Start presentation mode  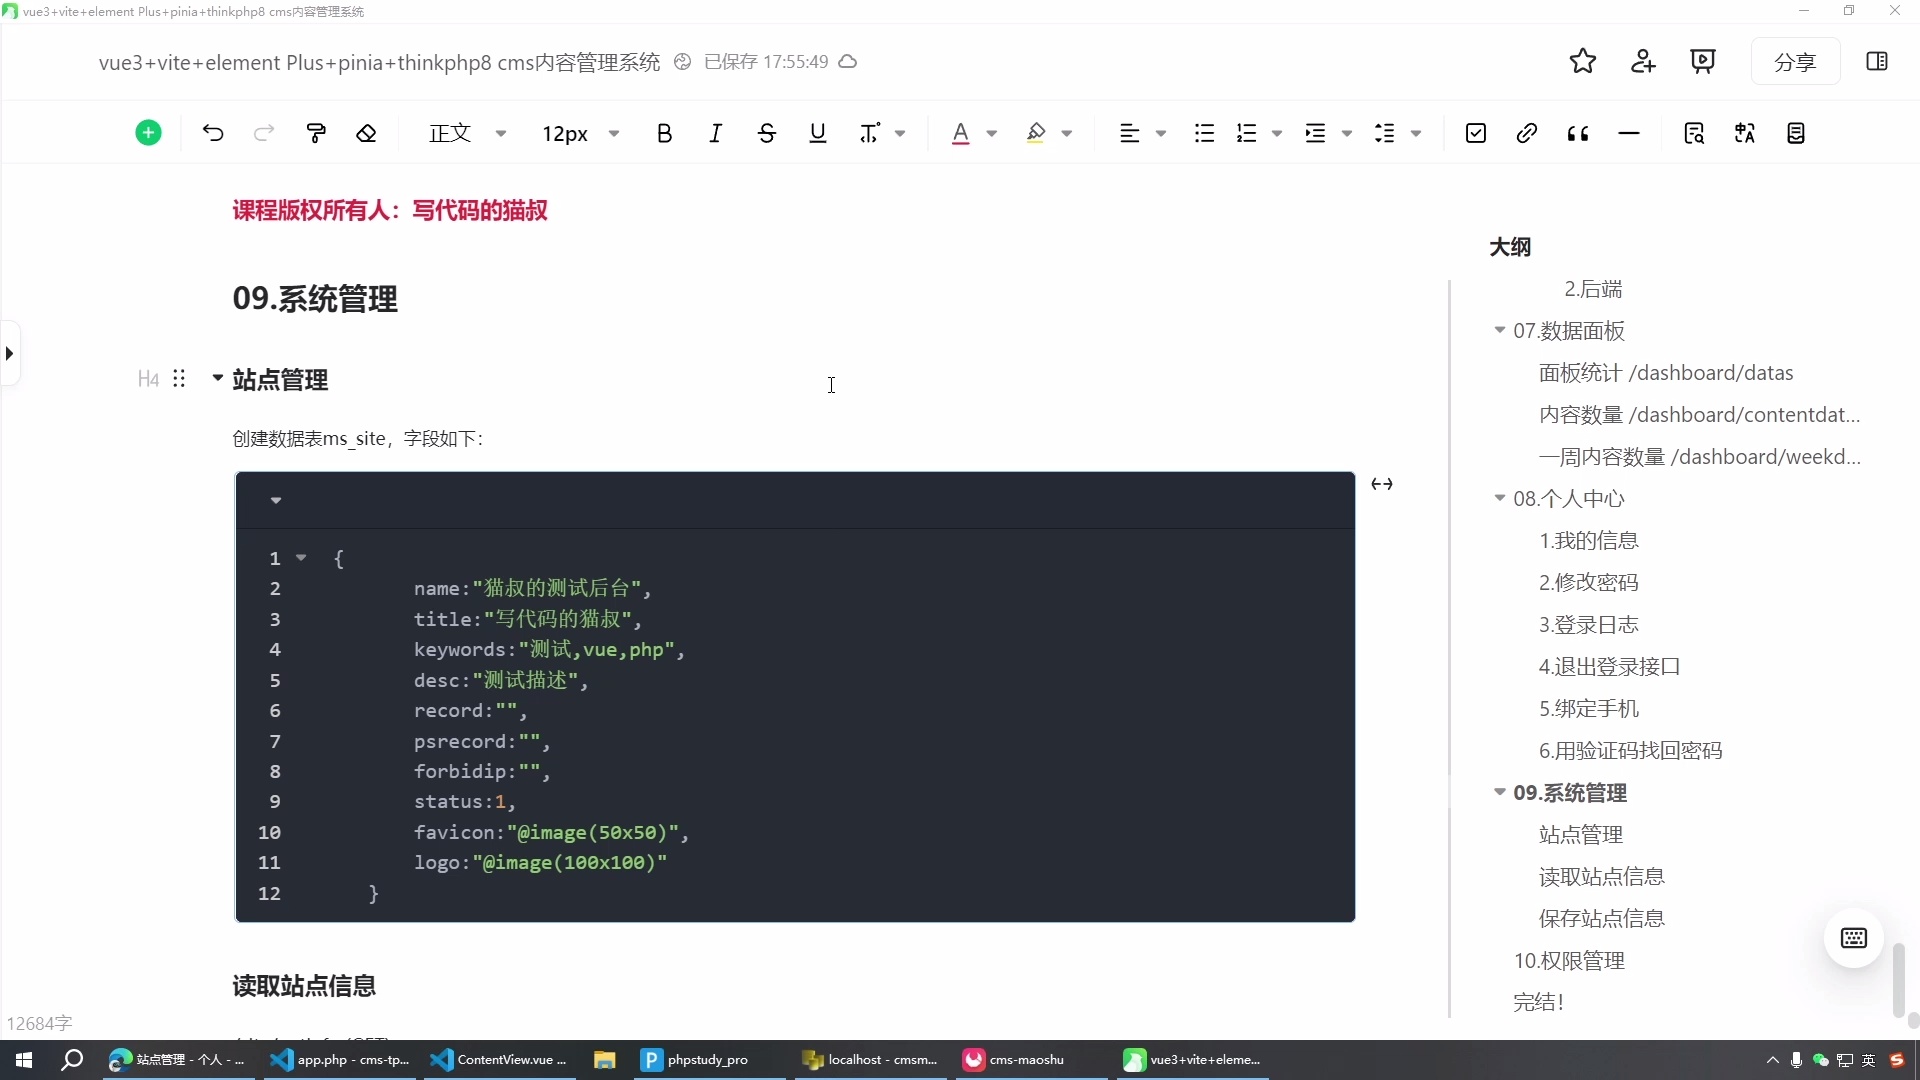(x=1703, y=61)
